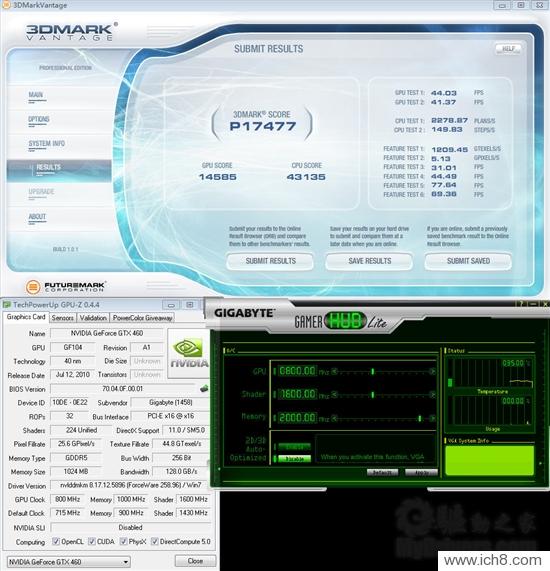
Task: Click the Shader 1600.00 MHz value field
Action: point(297,394)
